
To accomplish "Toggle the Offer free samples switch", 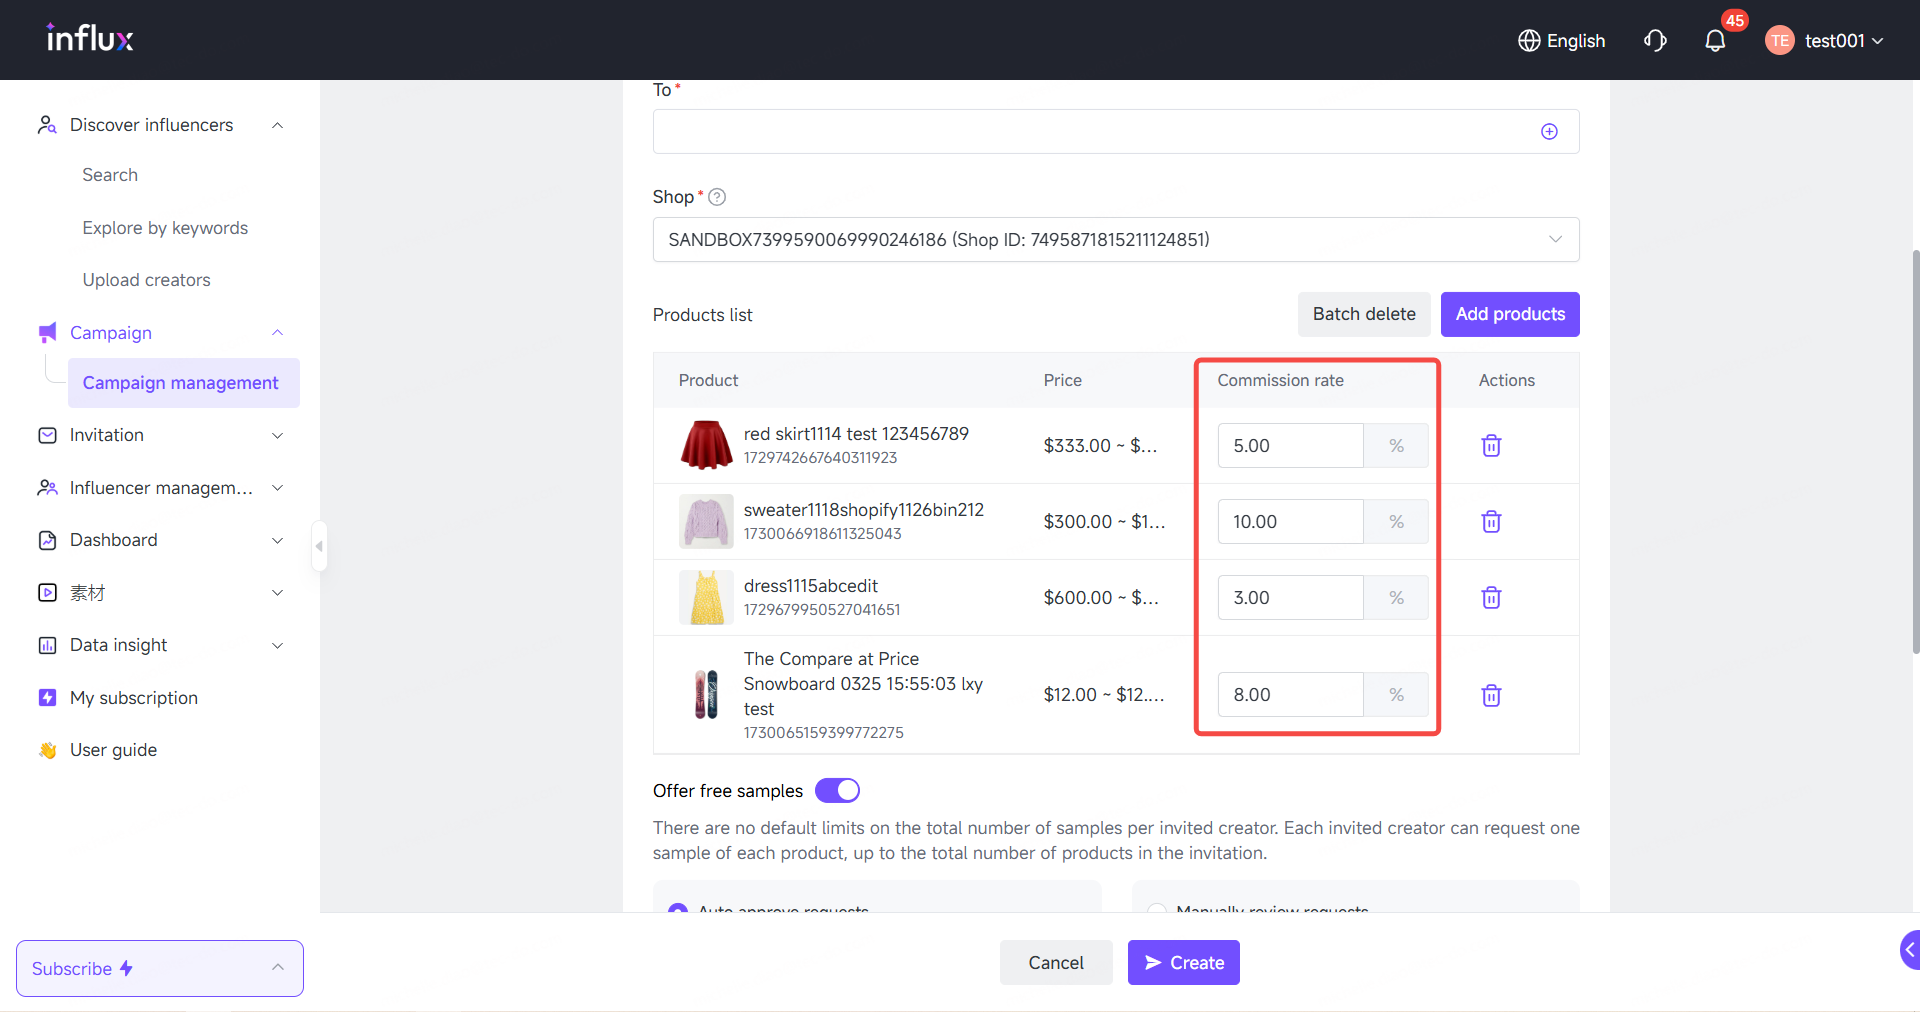I will pyautogui.click(x=837, y=791).
